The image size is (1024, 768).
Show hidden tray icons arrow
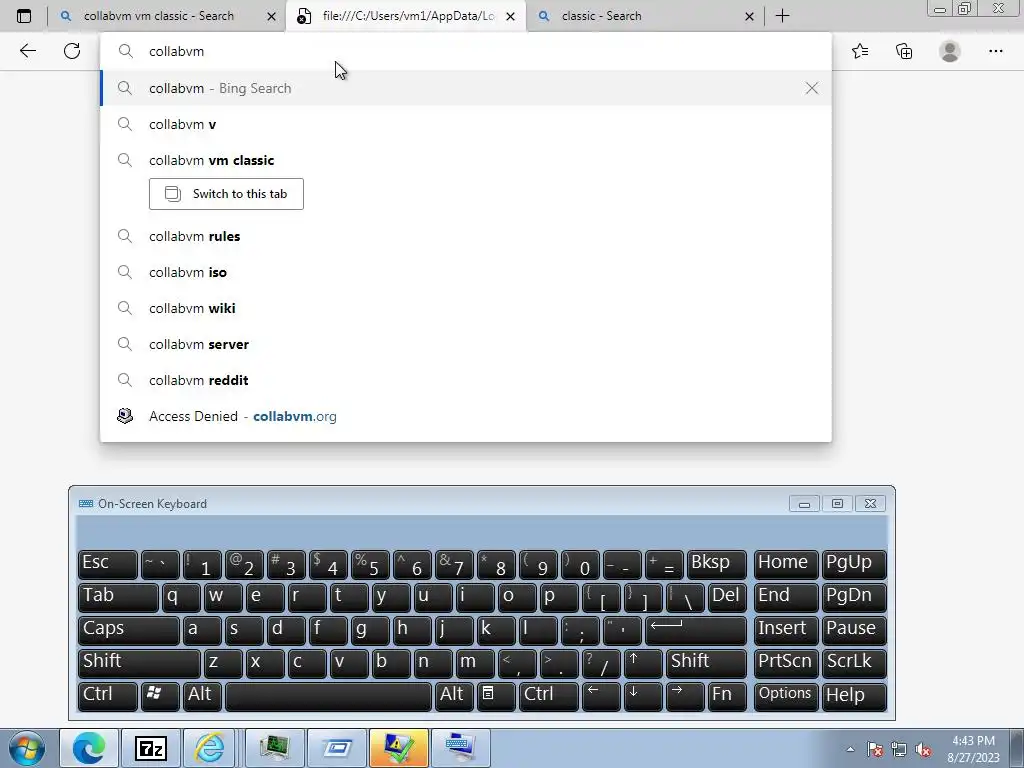(x=850, y=749)
